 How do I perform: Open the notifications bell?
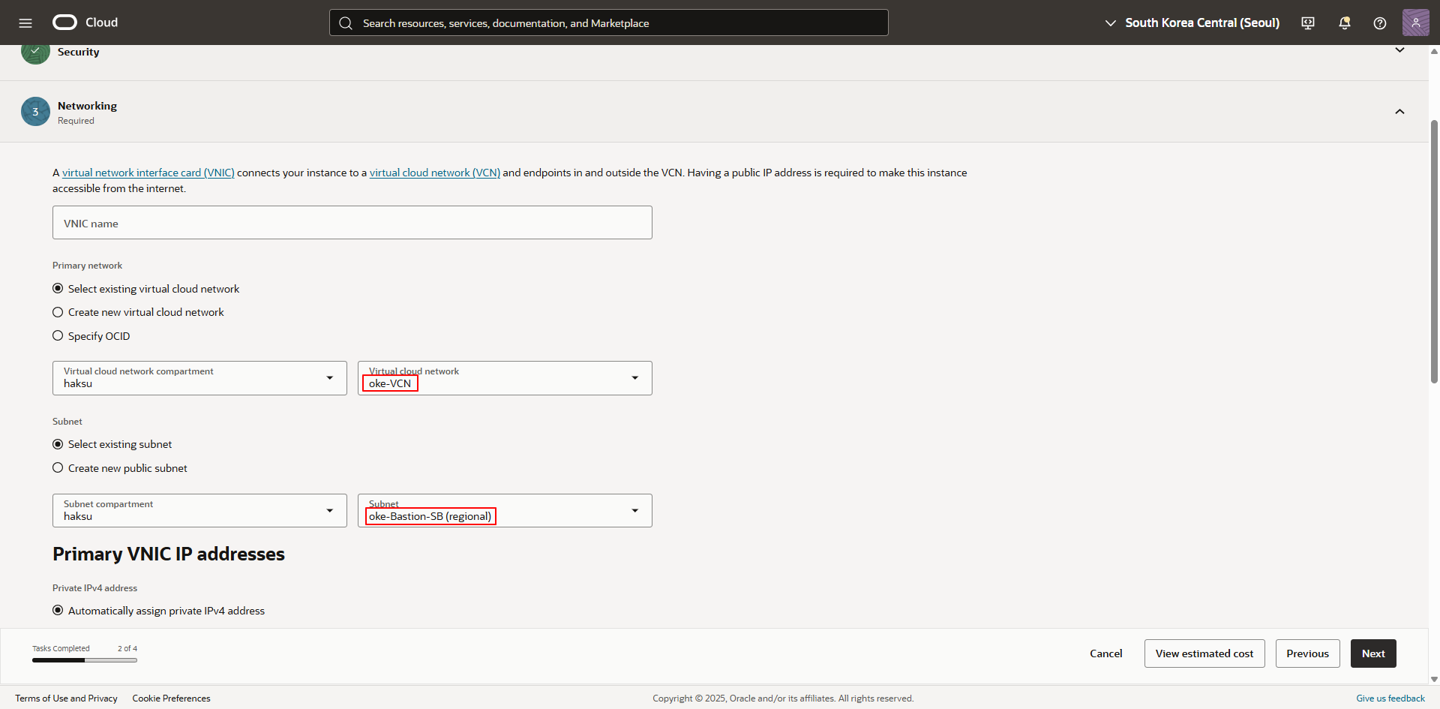1344,23
